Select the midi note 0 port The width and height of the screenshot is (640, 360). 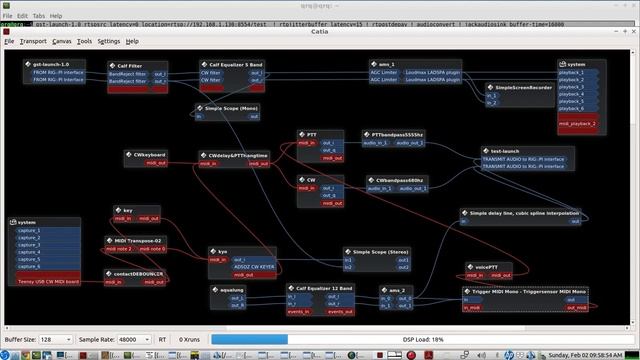(x=152, y=249)
